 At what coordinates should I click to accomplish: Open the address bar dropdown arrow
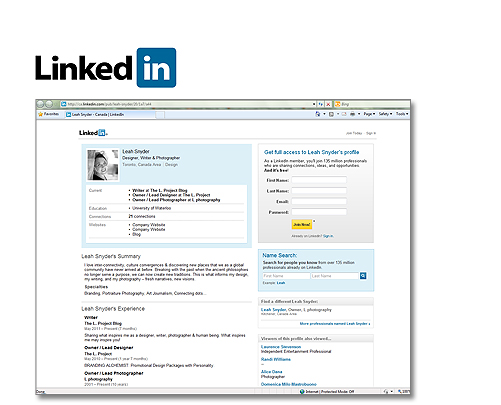pos(314,104)
